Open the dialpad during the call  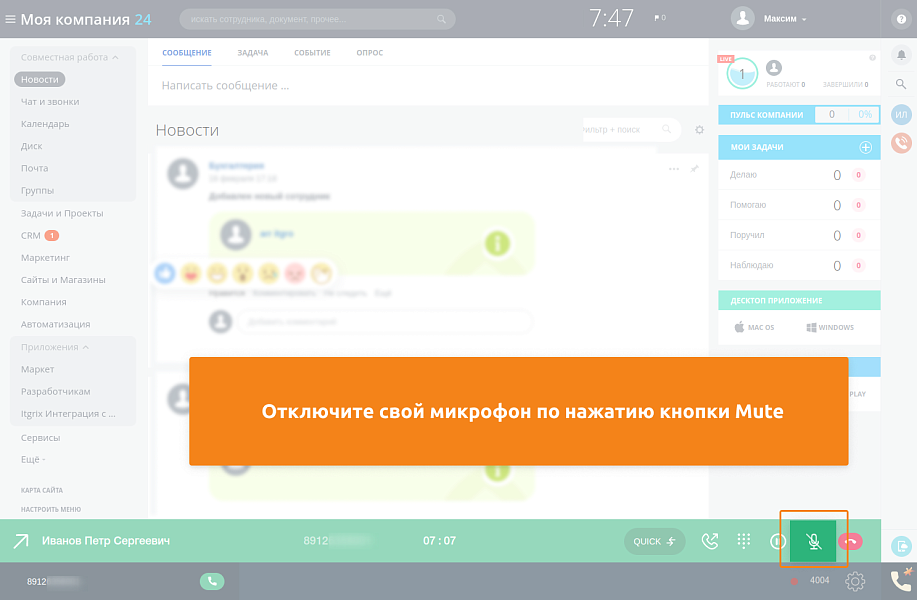click(x=743, y=540)
